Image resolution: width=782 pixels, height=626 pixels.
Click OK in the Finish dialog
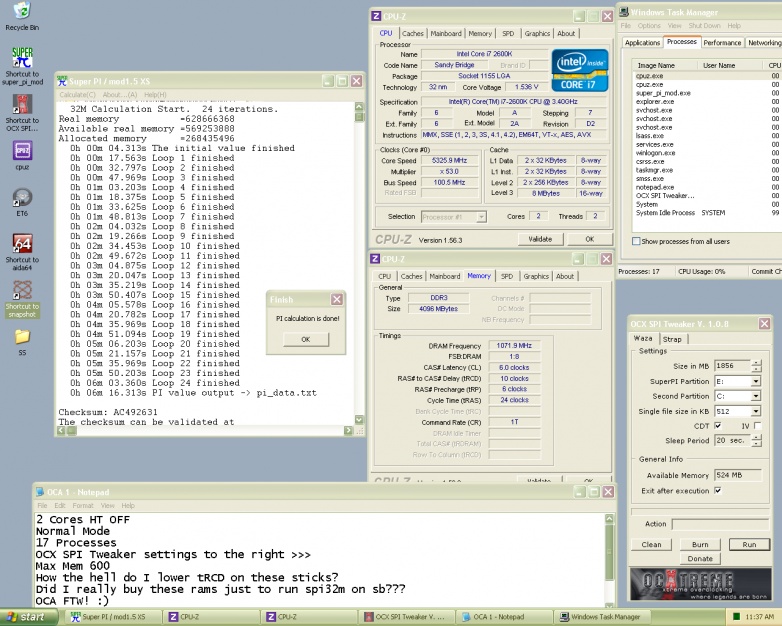click(305, 339)
